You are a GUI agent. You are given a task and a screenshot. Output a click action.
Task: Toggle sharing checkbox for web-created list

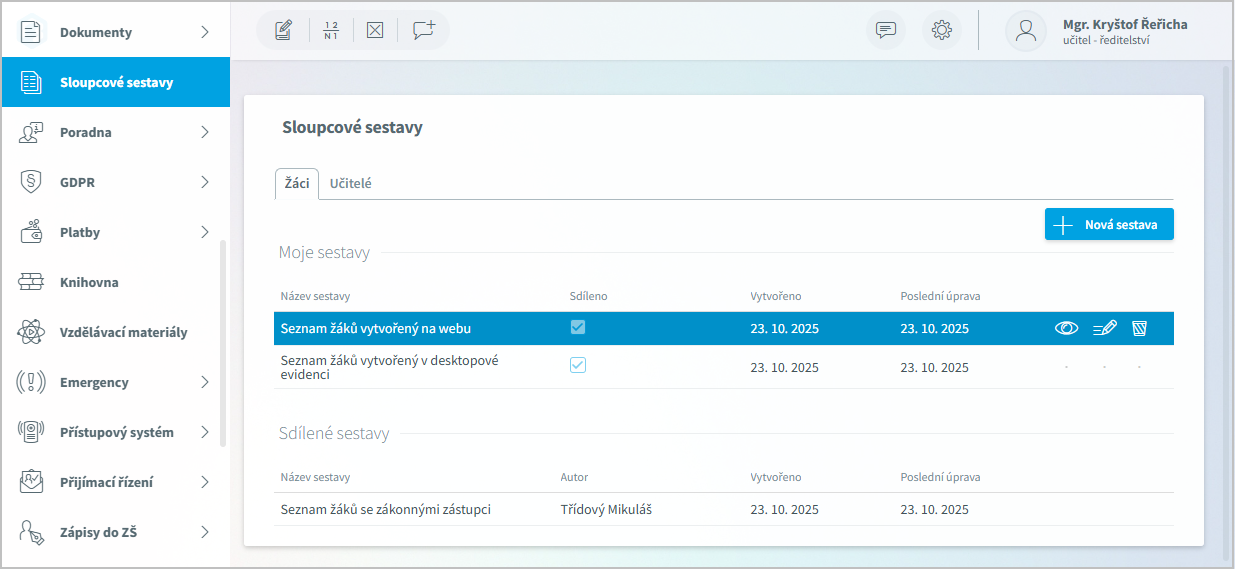pos(578,327)
